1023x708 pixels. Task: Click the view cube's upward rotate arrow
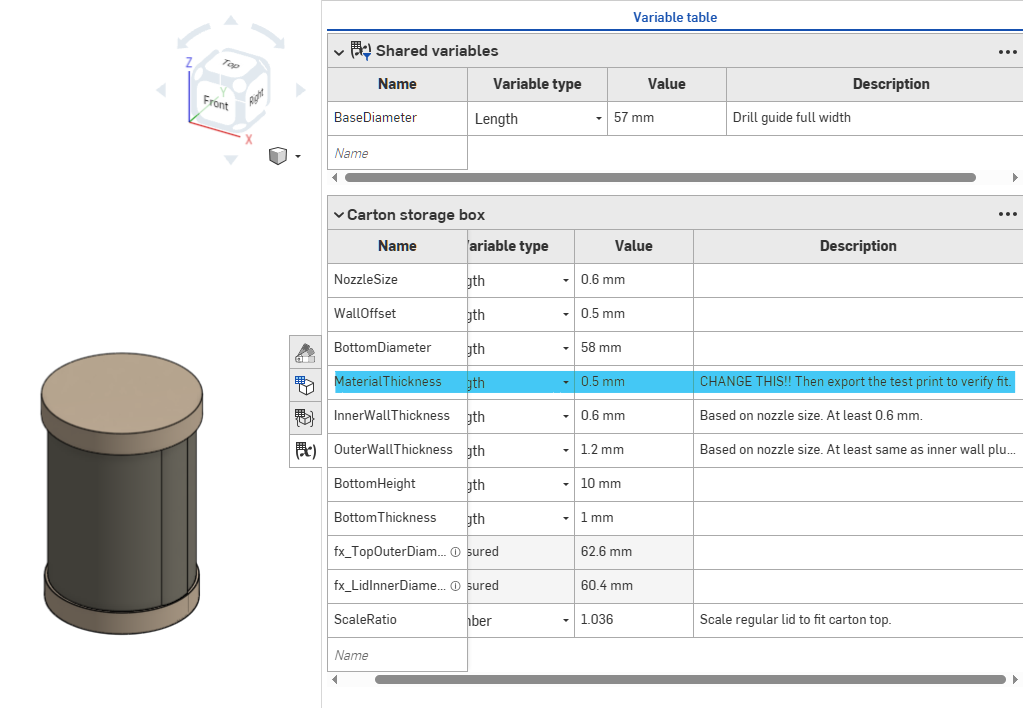pos(231,21)
